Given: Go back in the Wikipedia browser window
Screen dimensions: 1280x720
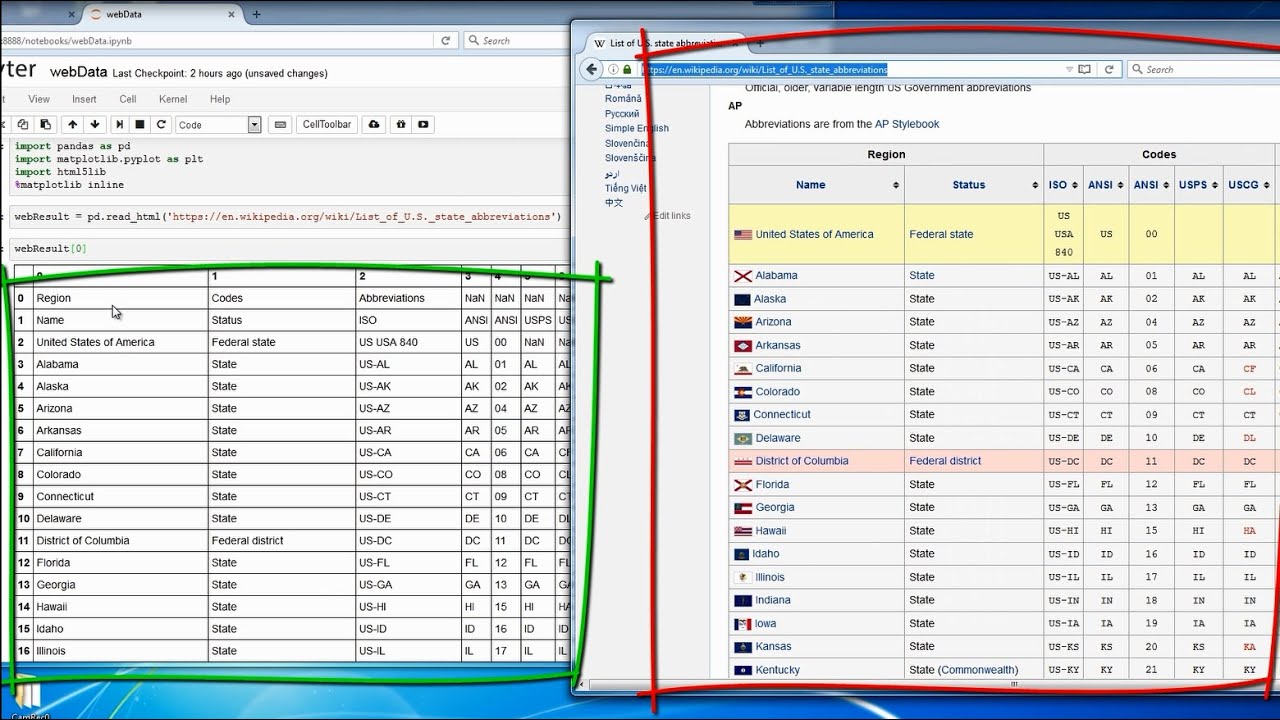Looking at the screenshot, I should point(591,69).
